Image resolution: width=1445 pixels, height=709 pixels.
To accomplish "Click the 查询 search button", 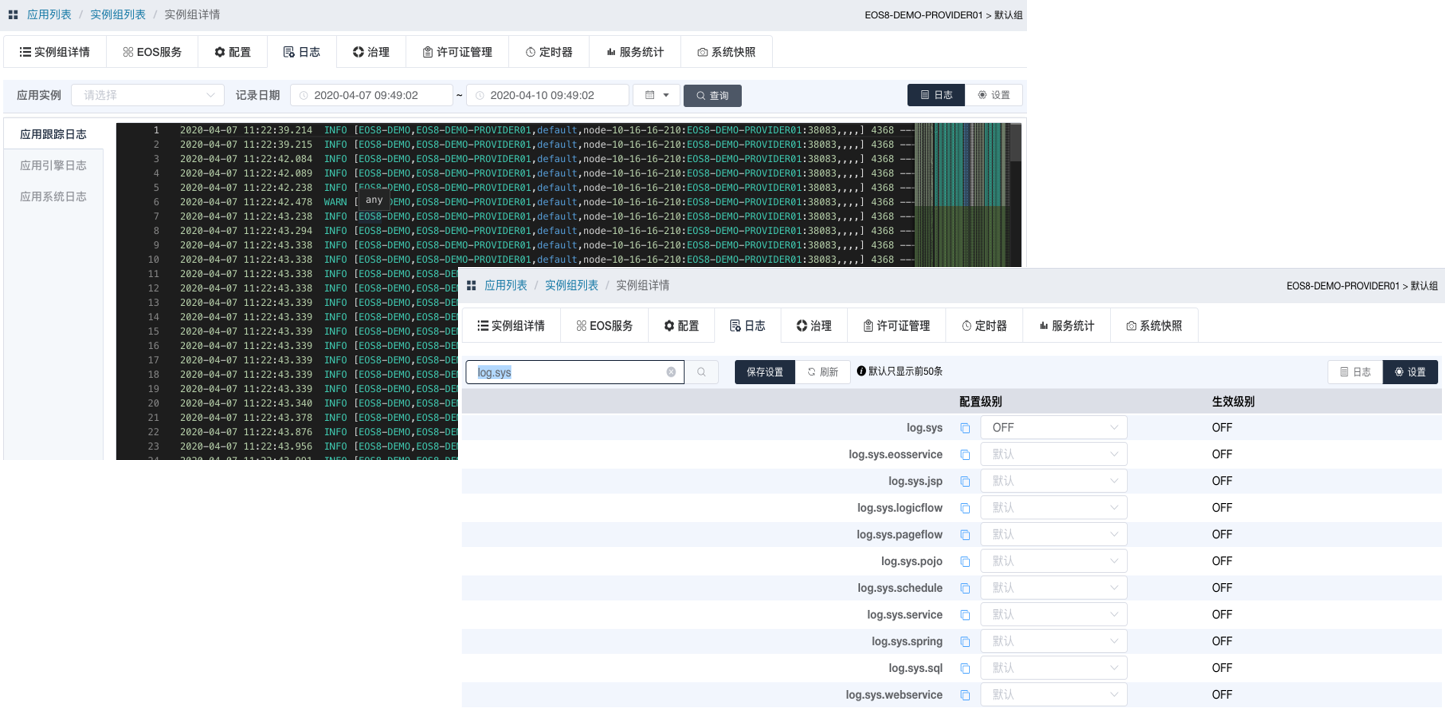I will 712,96.
